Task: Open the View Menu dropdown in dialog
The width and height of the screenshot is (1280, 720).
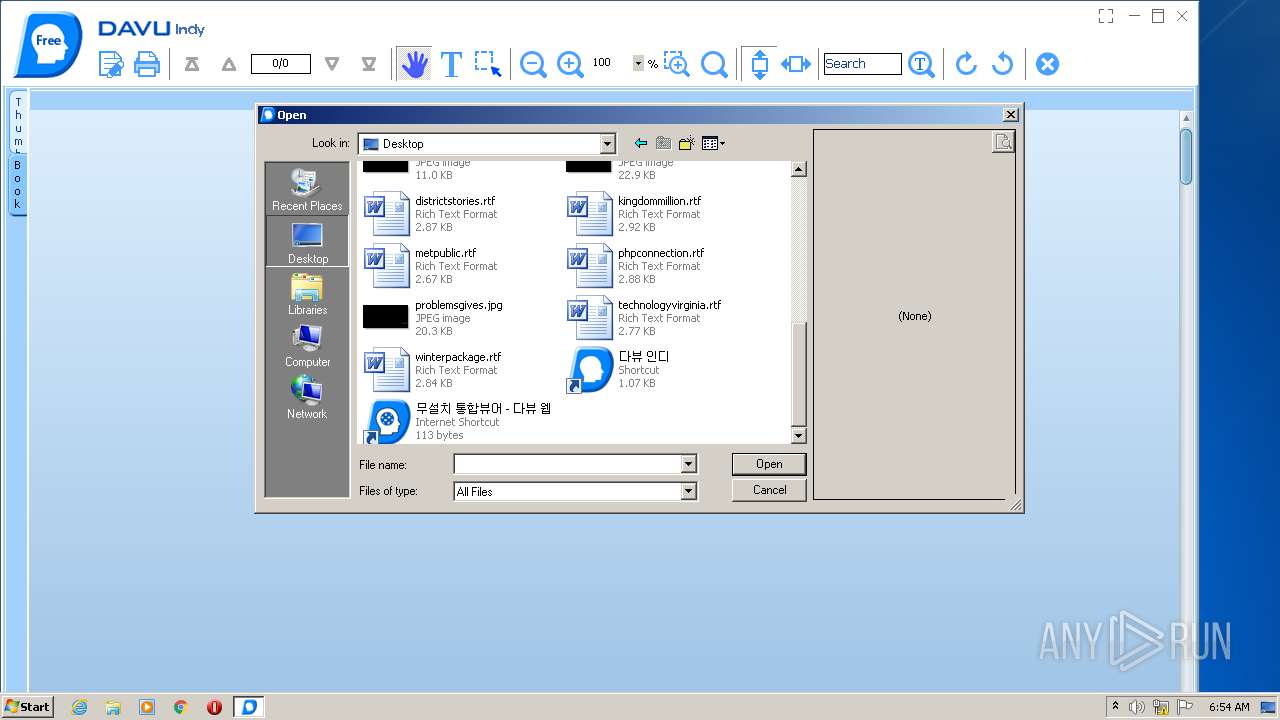Action: coord(713,143)
